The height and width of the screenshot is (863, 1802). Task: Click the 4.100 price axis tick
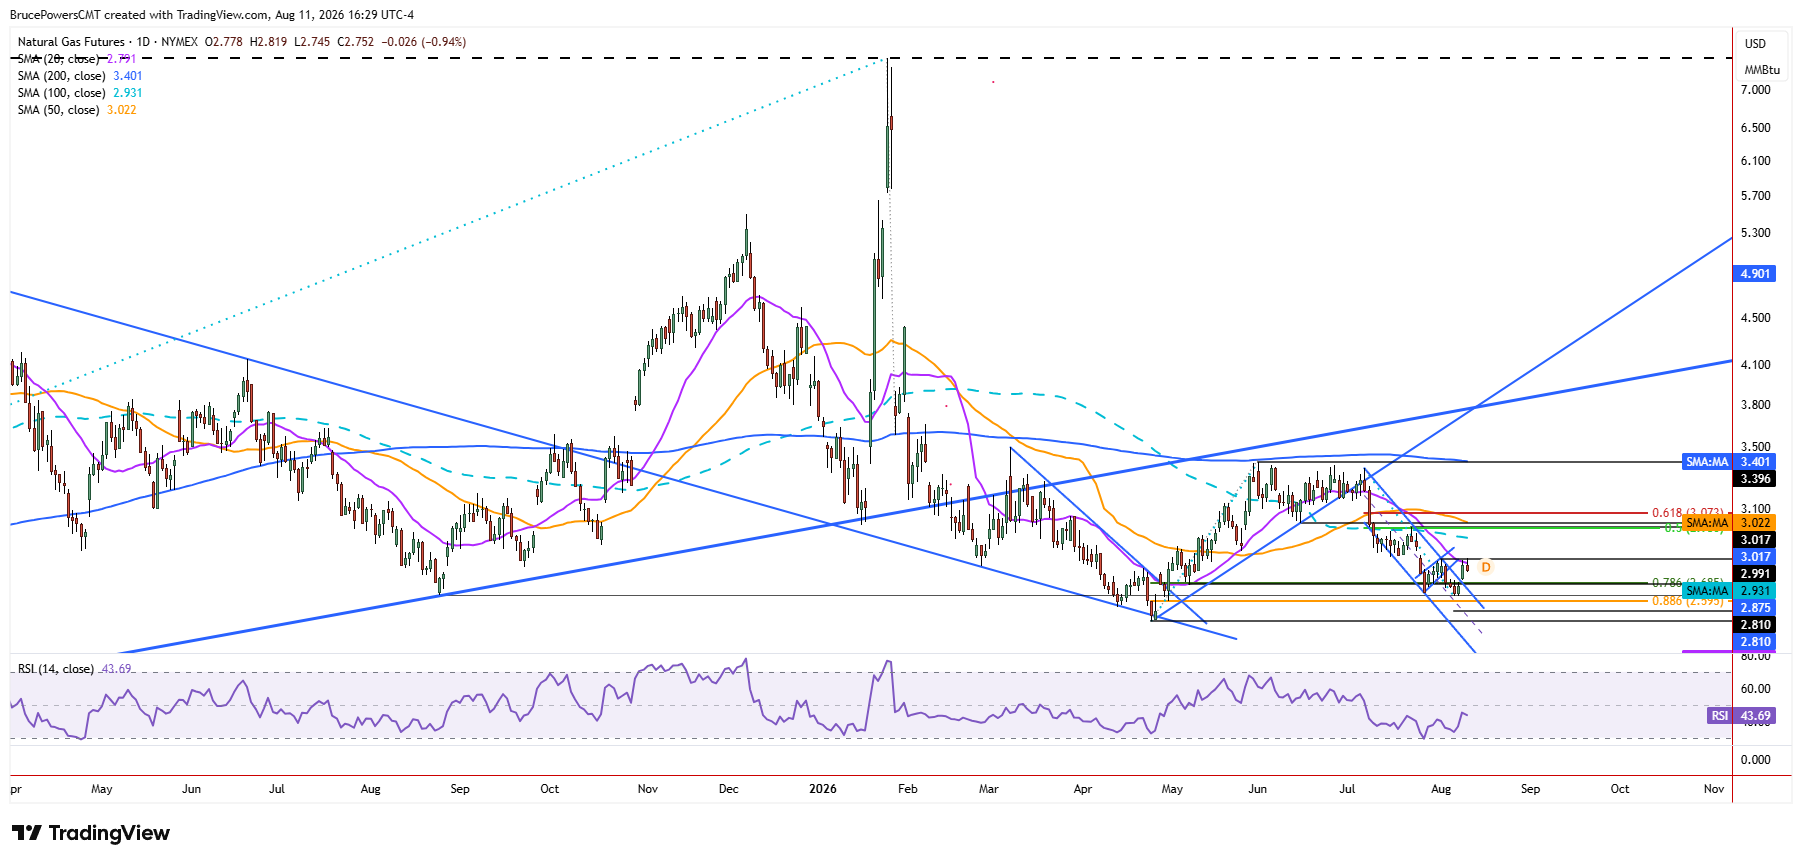click(1755, 365)
